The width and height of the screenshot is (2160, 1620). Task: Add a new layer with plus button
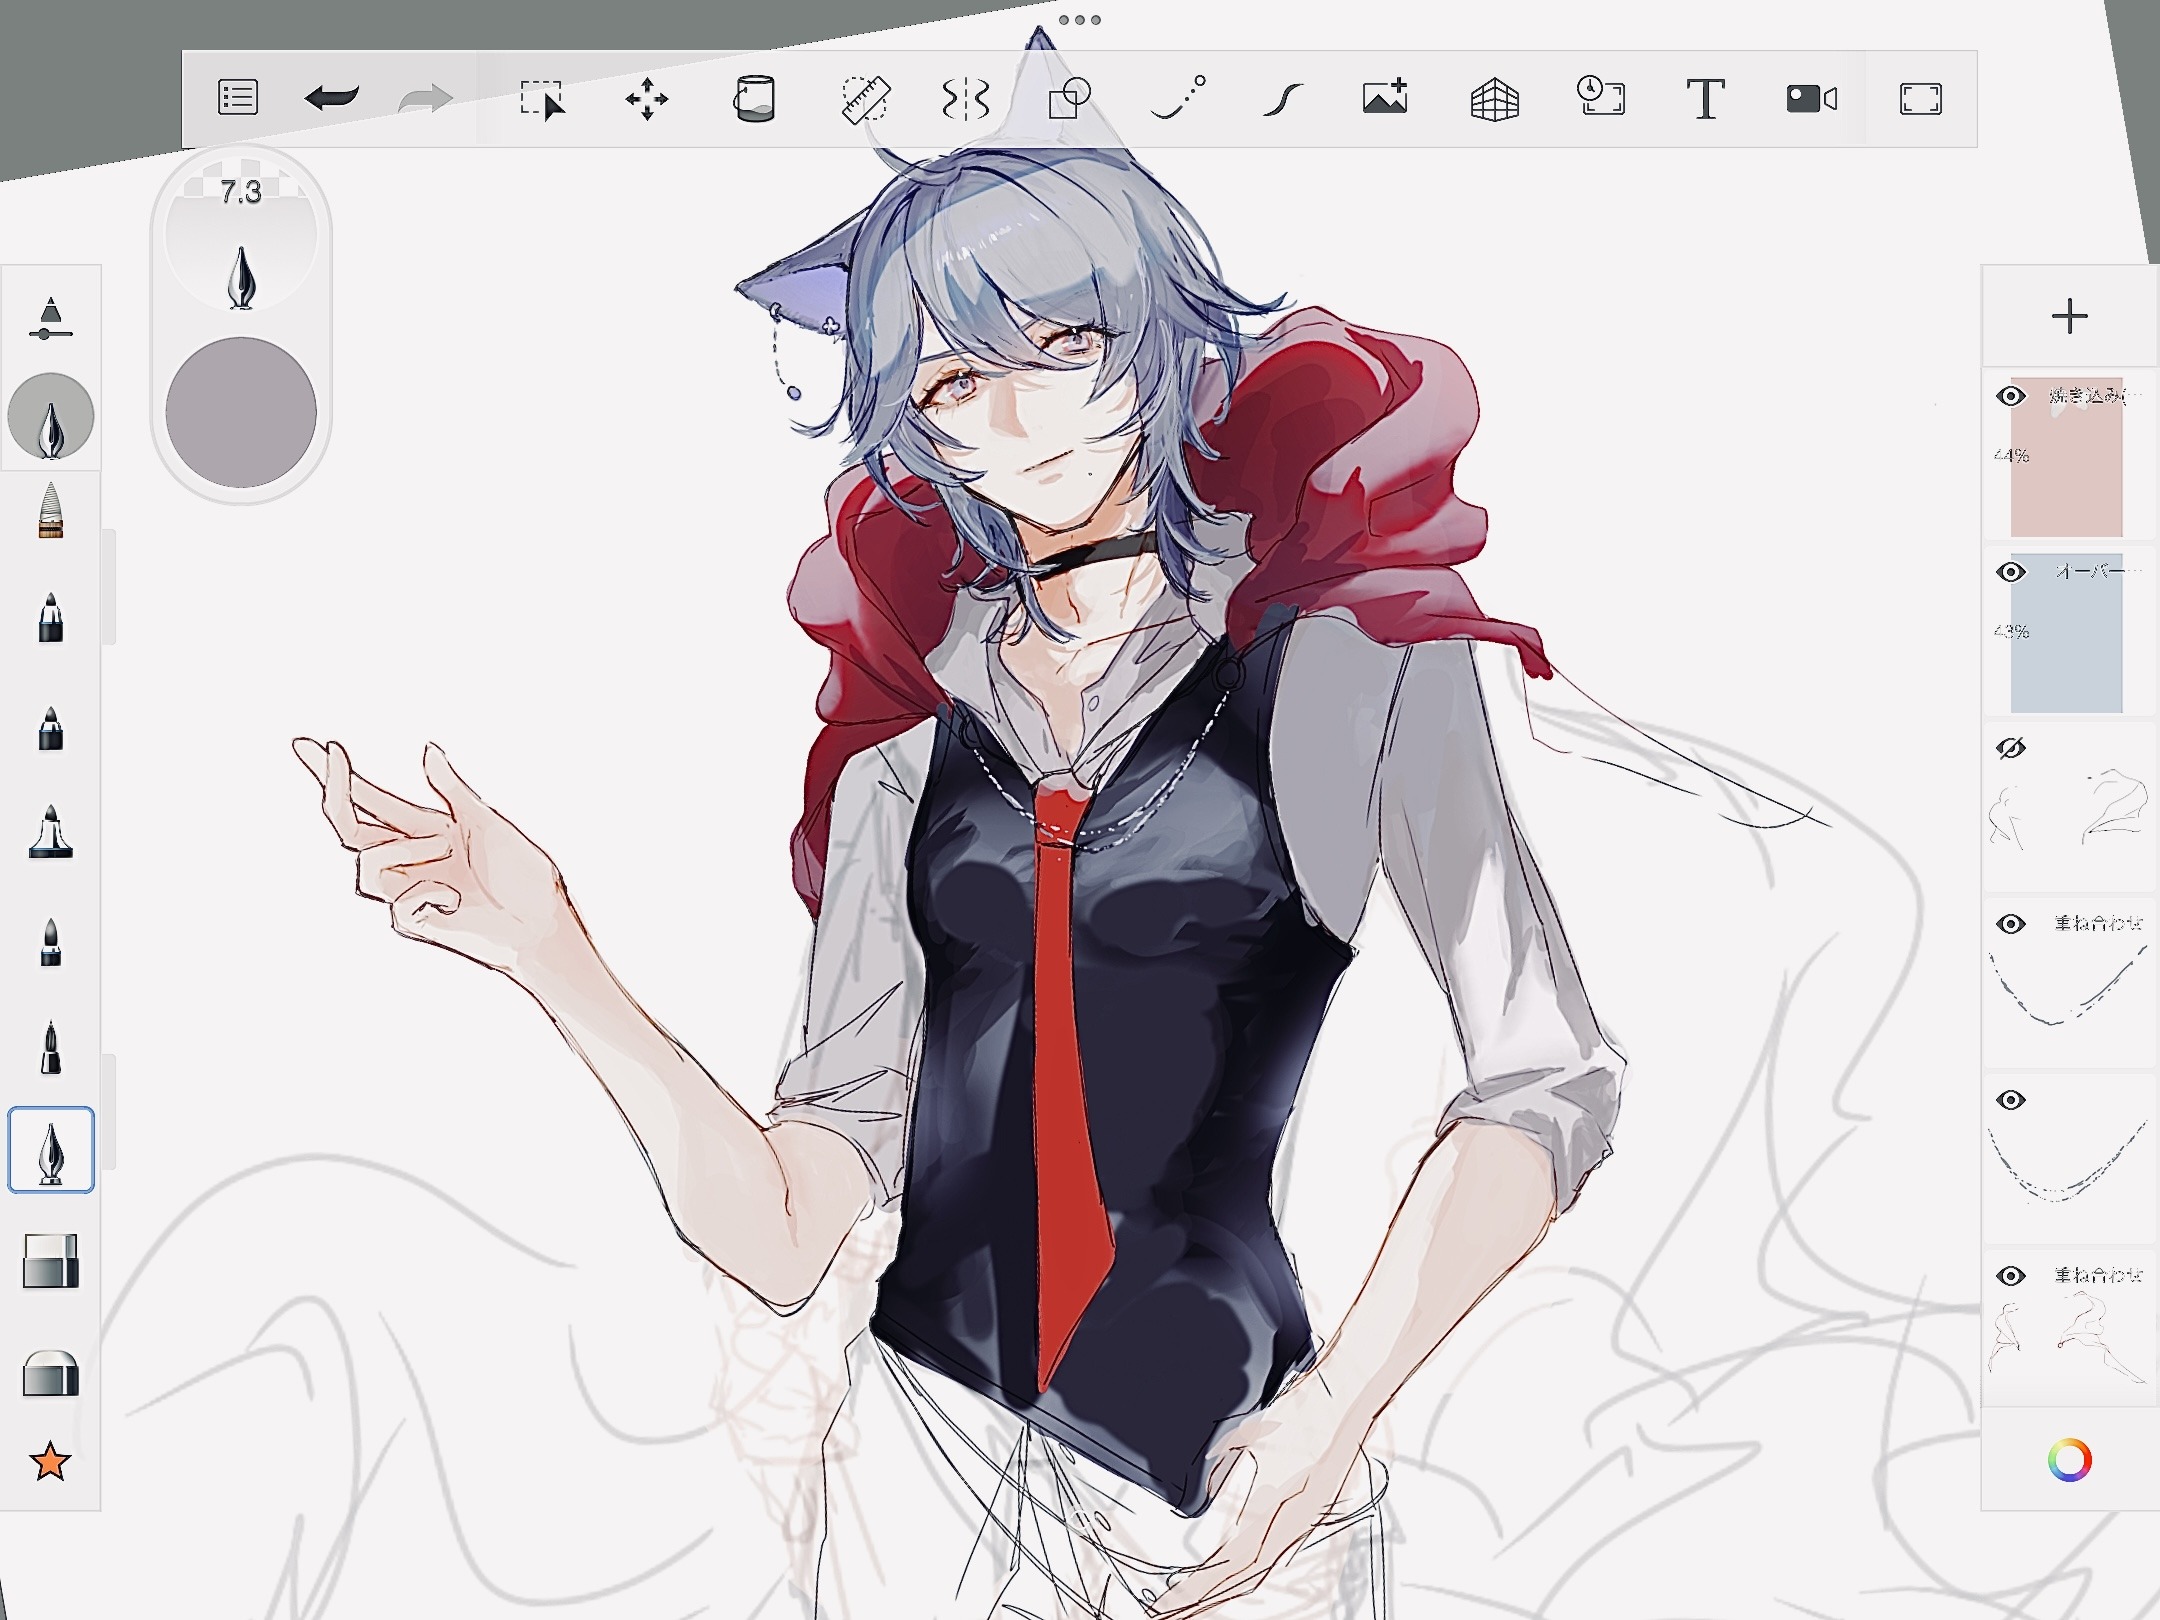click(x=2069, y=317)
